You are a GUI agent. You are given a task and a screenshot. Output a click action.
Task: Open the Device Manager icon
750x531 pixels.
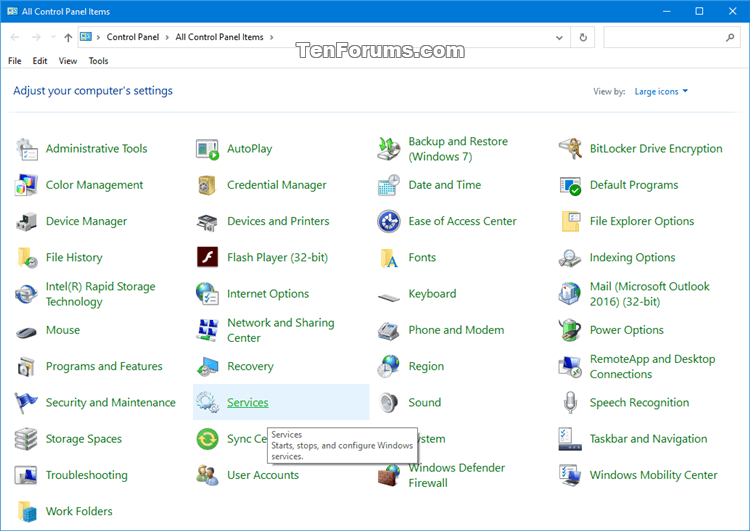click(26, 221)
